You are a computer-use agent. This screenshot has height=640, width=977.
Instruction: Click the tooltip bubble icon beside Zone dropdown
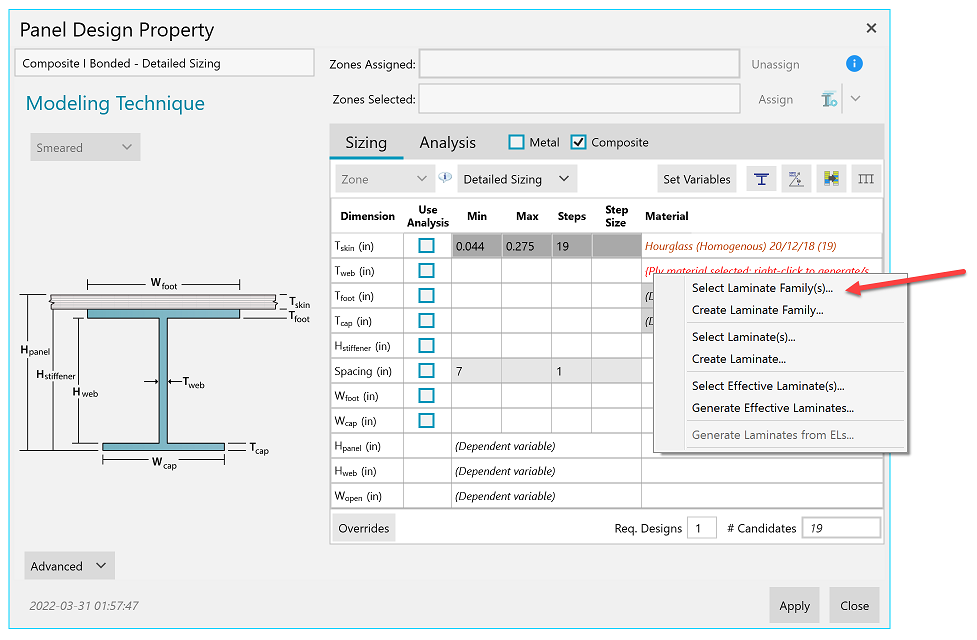445,178
